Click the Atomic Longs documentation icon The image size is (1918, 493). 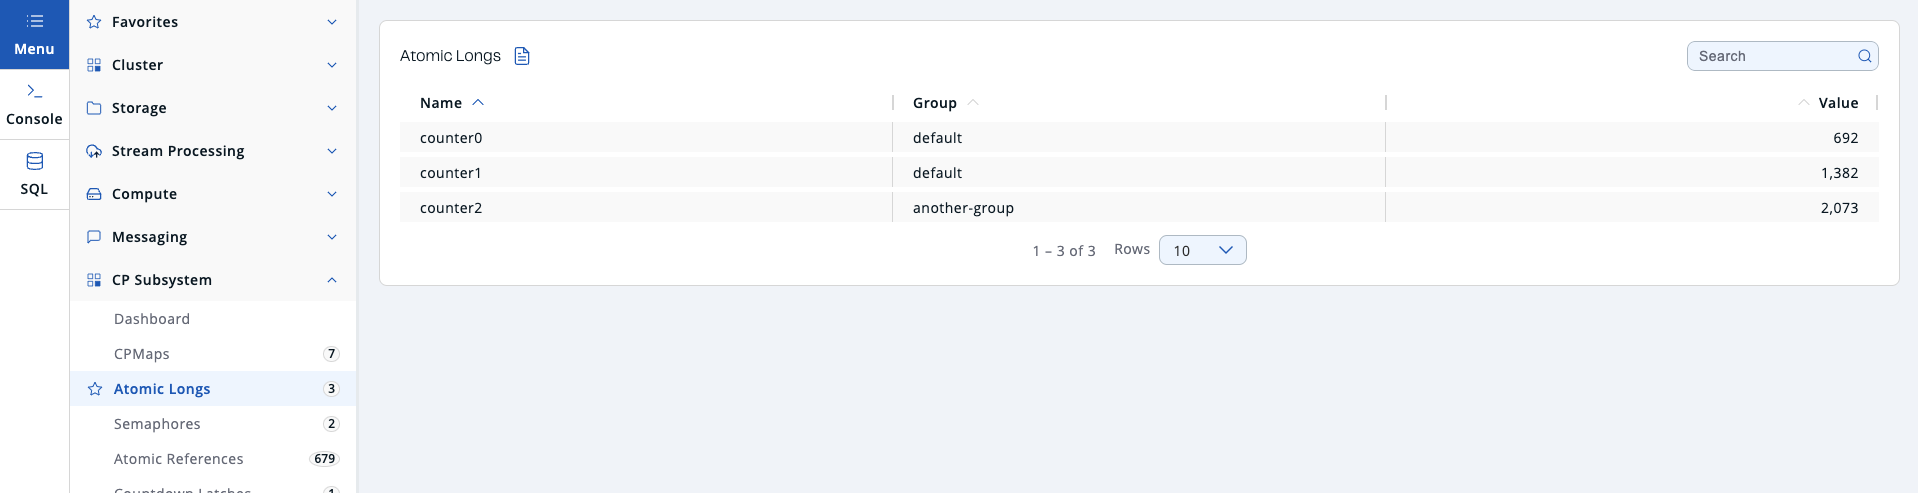[522, 56]
